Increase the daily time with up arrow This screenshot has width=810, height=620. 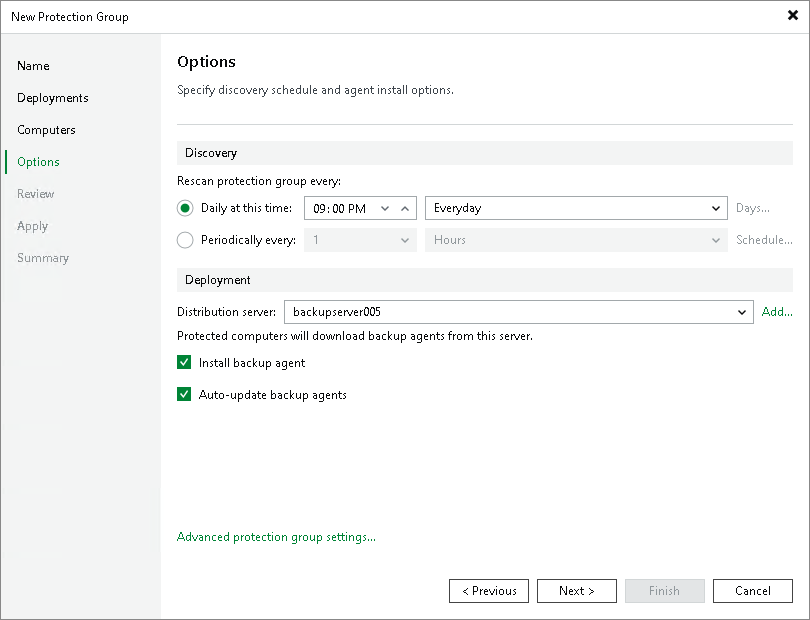[405, 208]
